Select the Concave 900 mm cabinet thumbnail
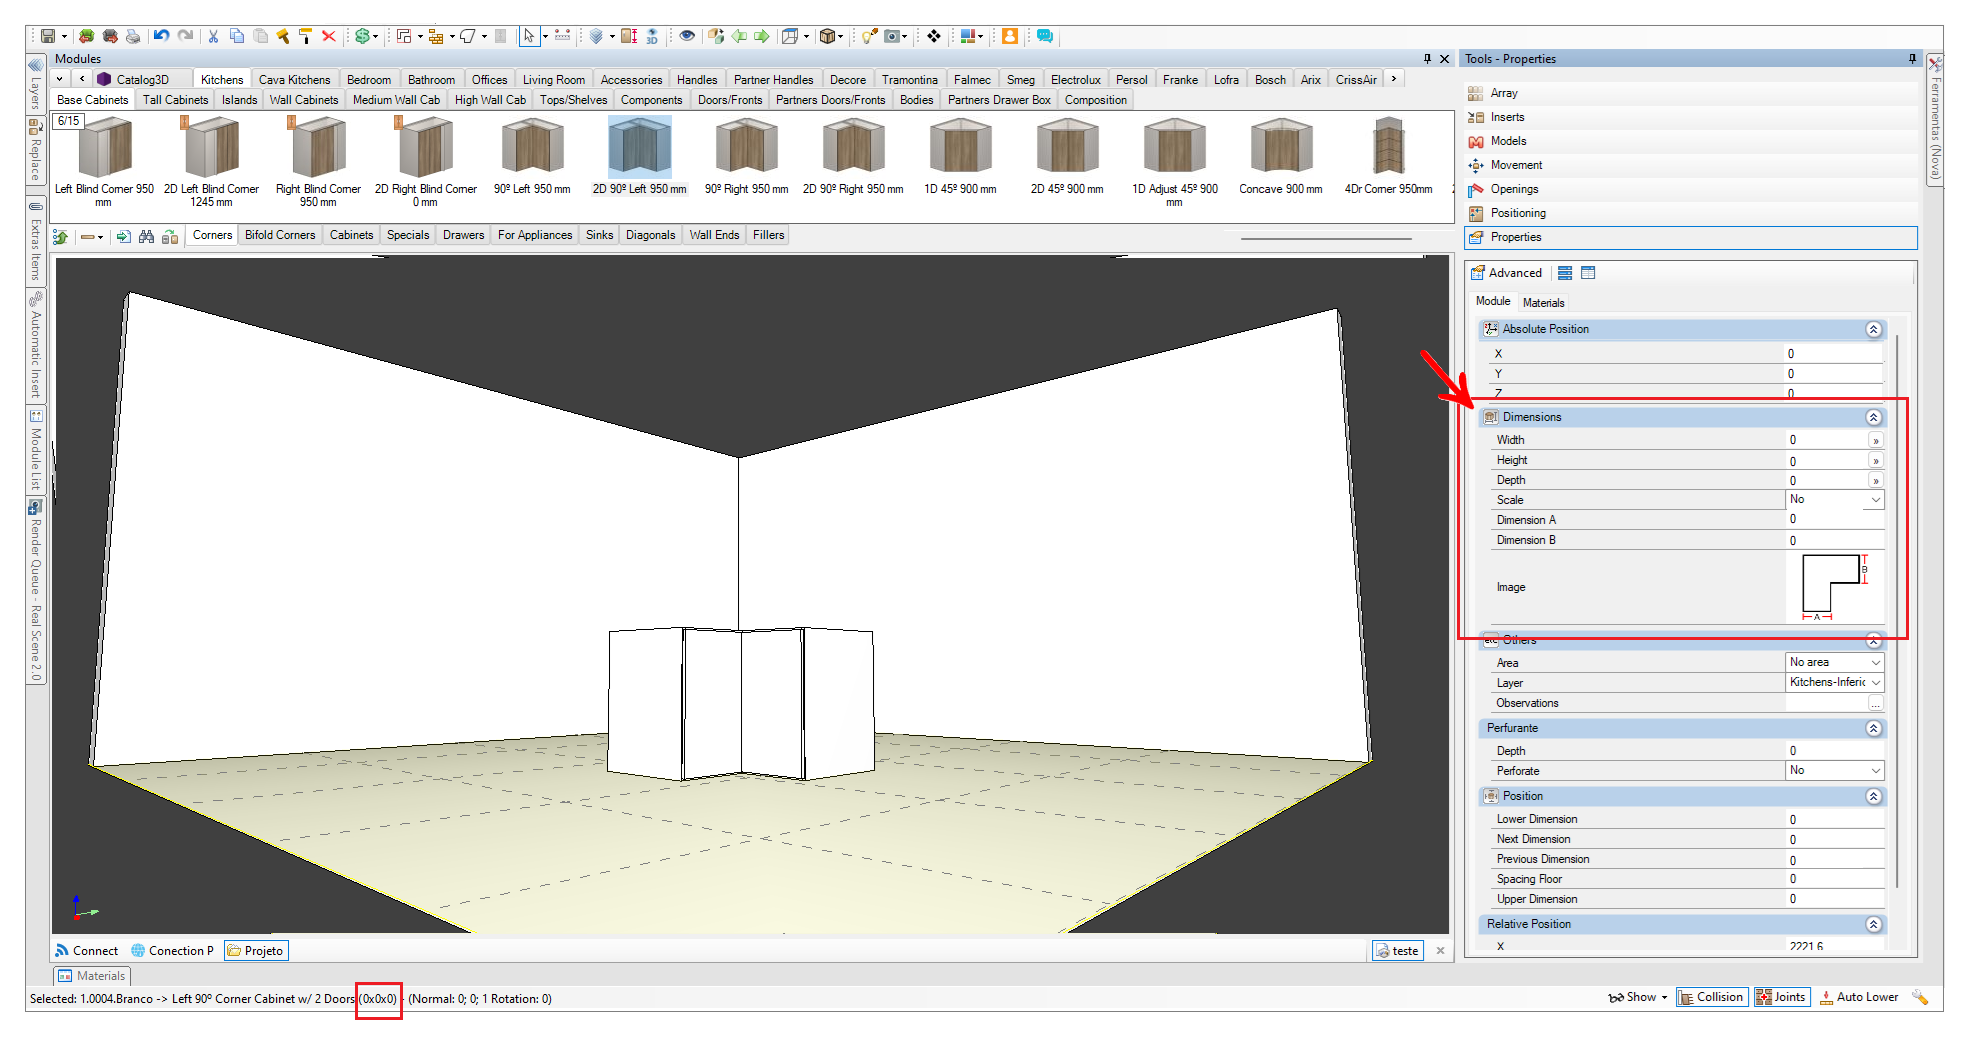This screenshot has width=1970, height=1042. coord(1280,148)
